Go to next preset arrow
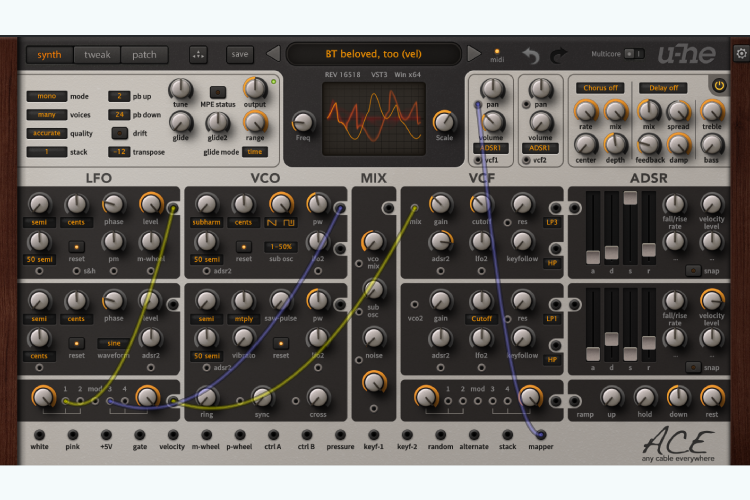Image resolution: width=750 pixels, height=500 pixels. (x=474, y=54)
